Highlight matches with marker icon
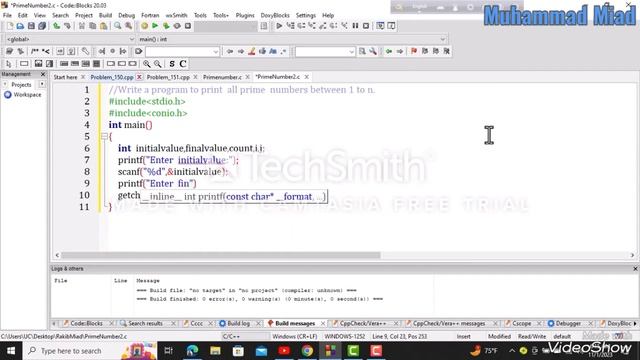640x360 pixels. (252, 51)
